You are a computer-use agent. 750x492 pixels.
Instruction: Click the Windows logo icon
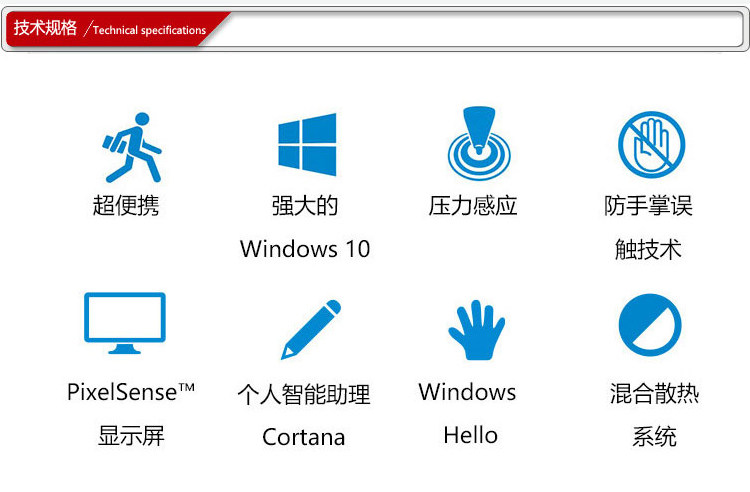[x=307, y=144]
